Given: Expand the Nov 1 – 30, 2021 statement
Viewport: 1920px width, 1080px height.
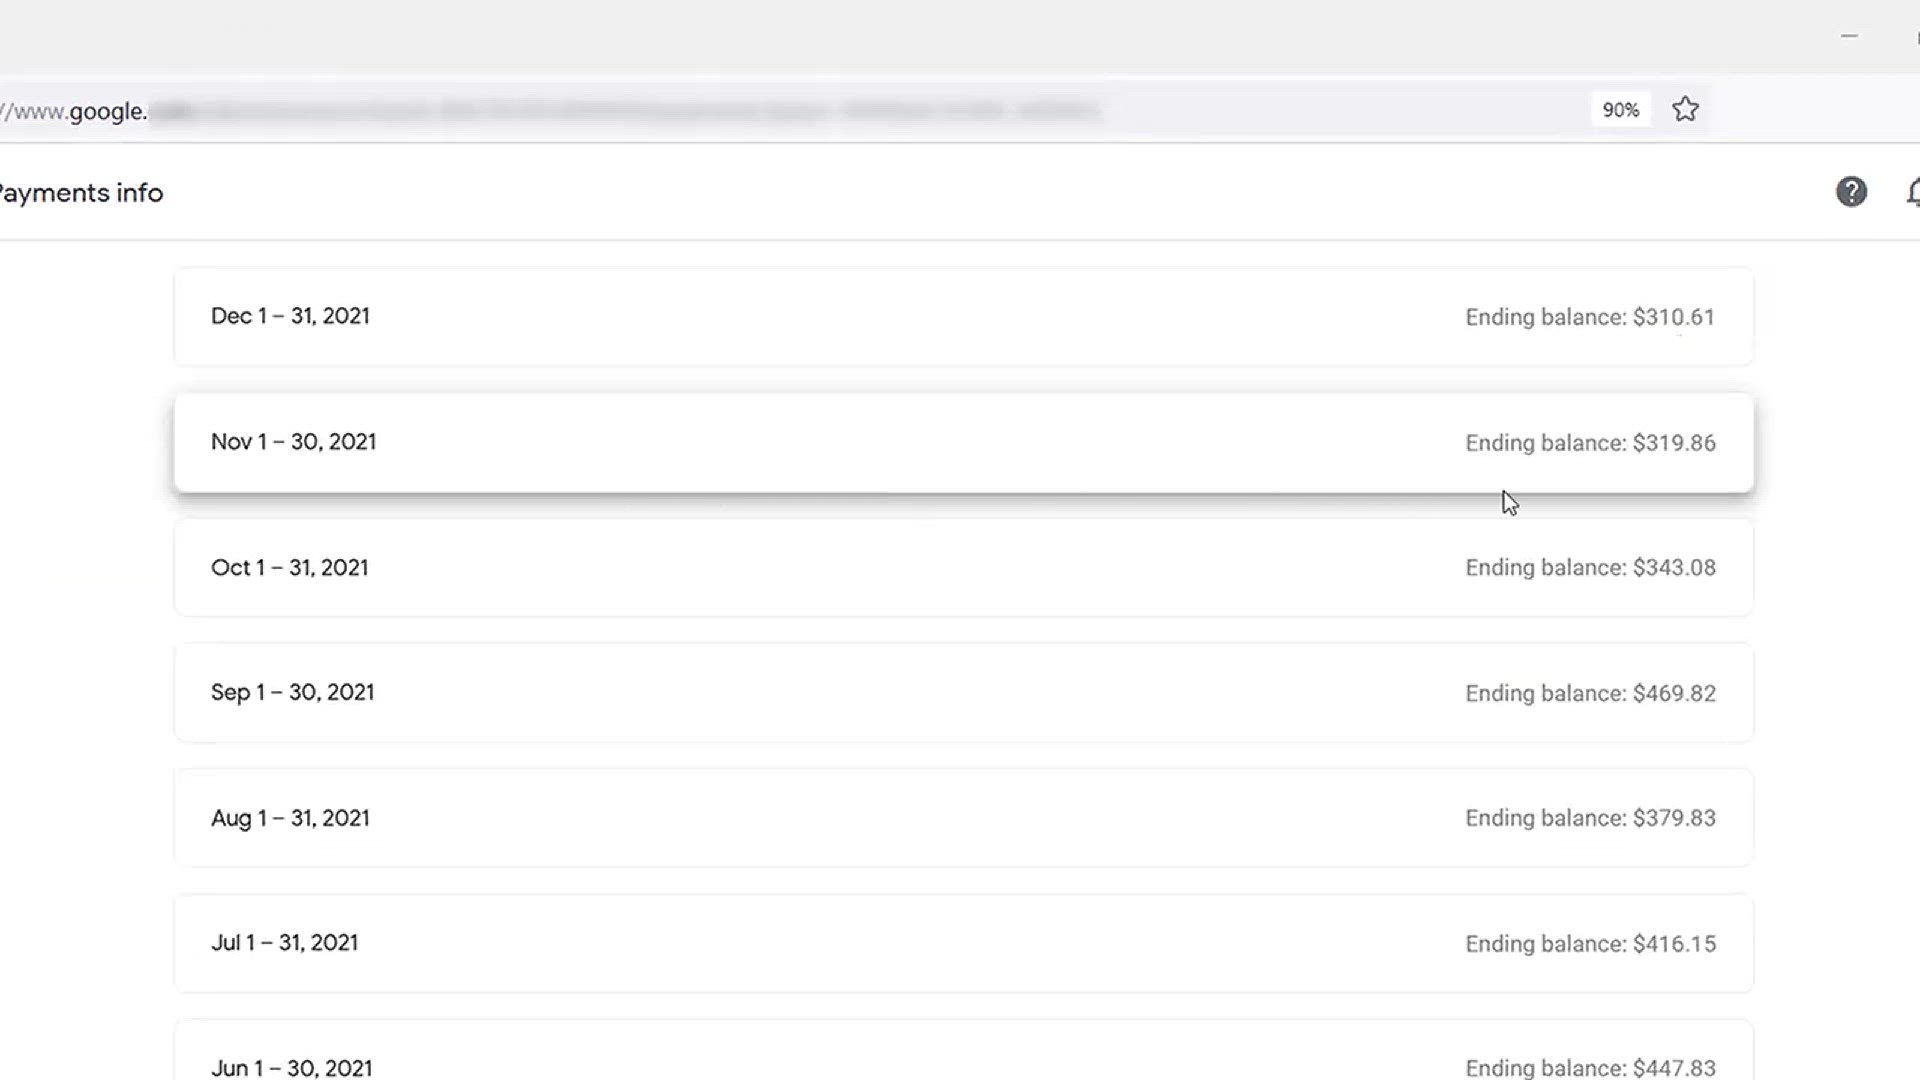Looking at the screenshot, I should (964, 443).
